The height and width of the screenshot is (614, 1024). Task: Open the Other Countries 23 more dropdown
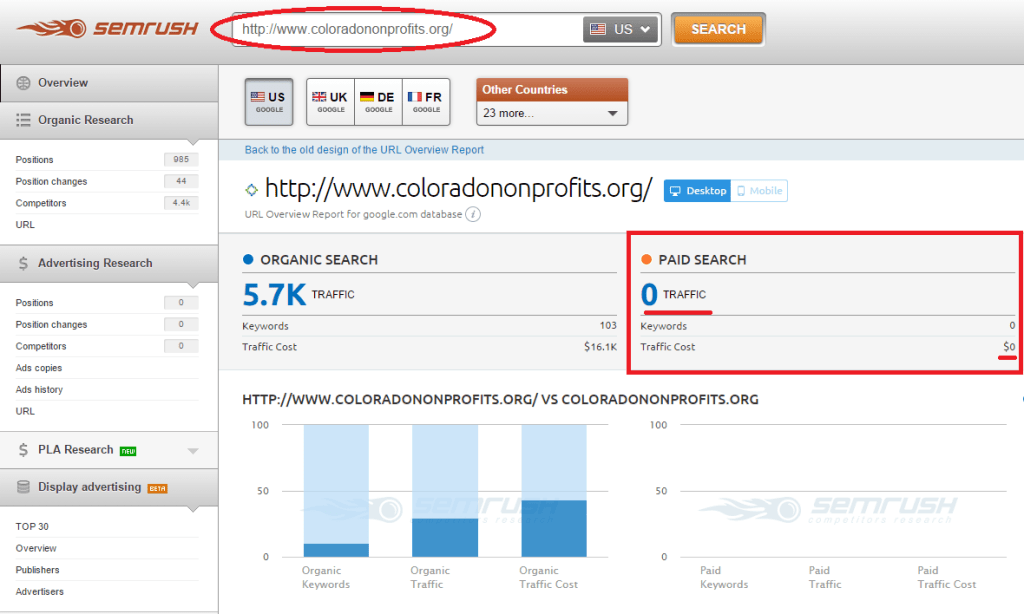coord(552,113)
